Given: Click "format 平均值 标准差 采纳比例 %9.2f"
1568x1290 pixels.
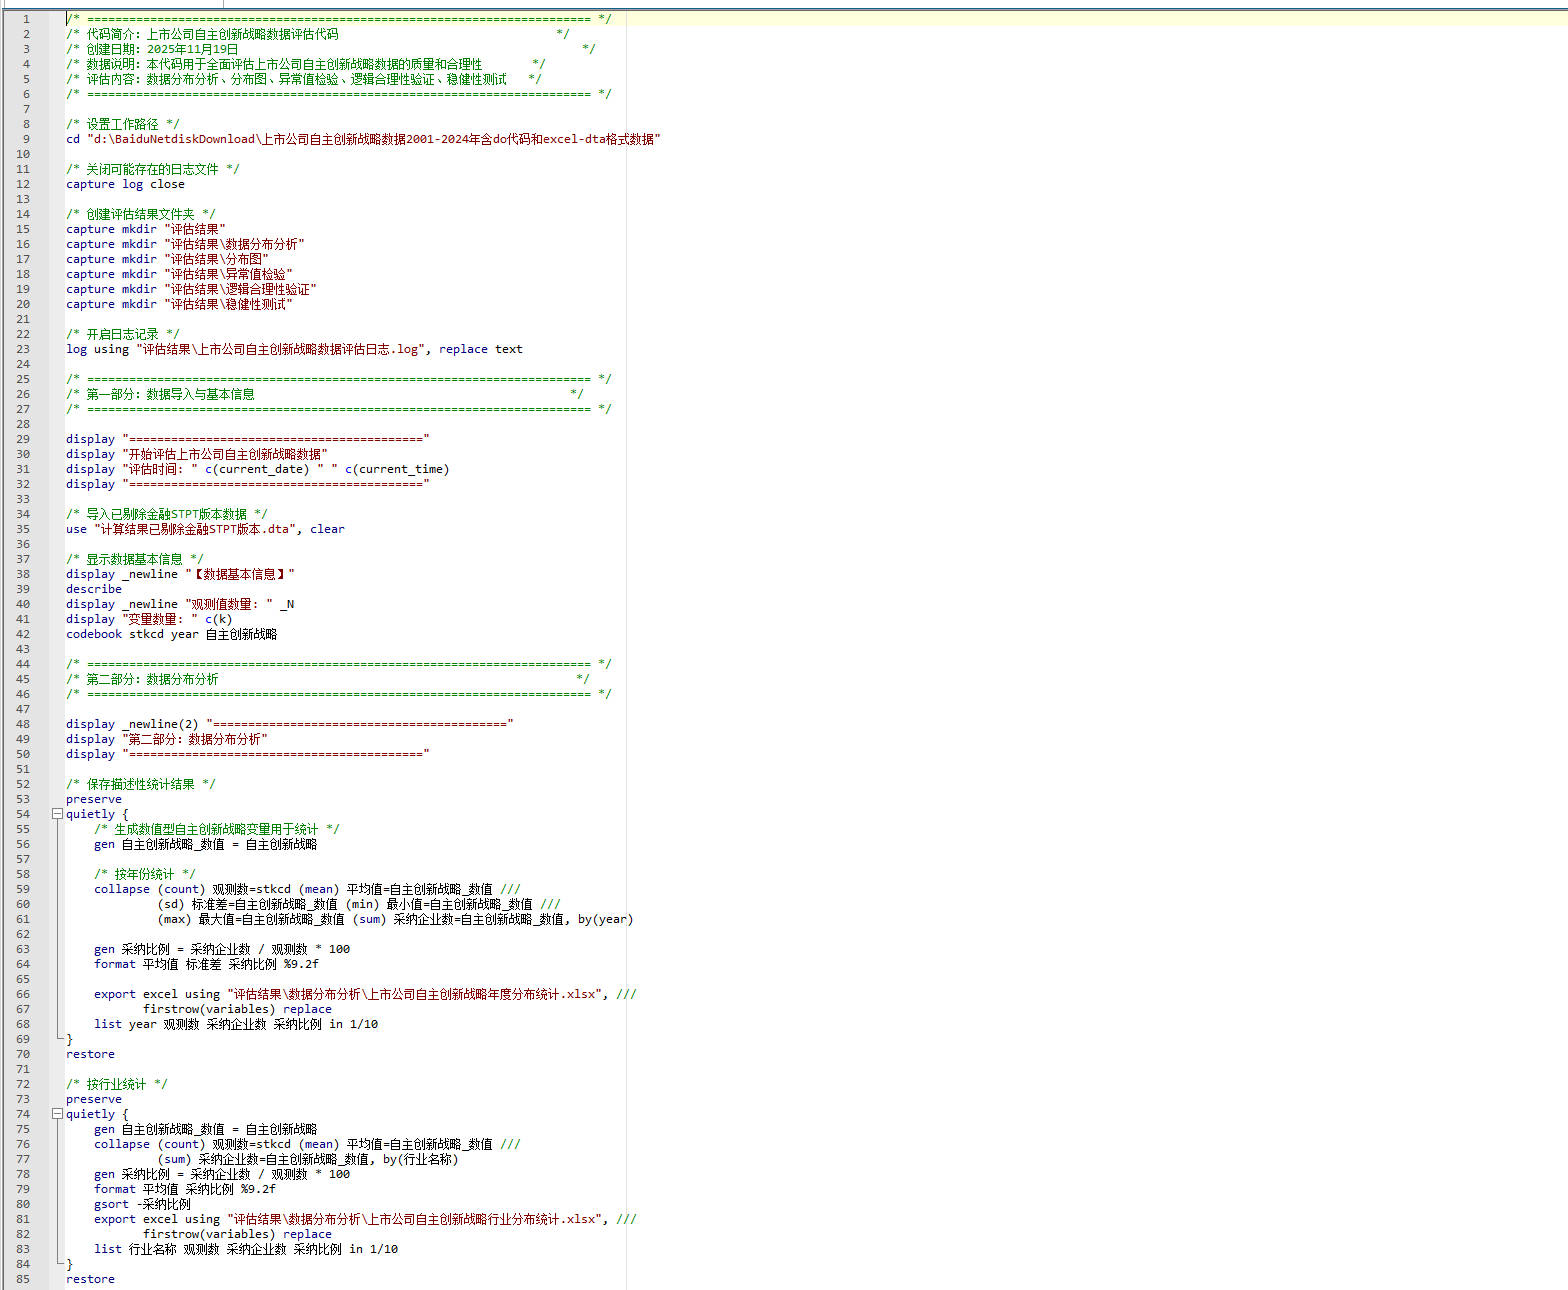Looking at the screenshot, I should click(207, 964).
